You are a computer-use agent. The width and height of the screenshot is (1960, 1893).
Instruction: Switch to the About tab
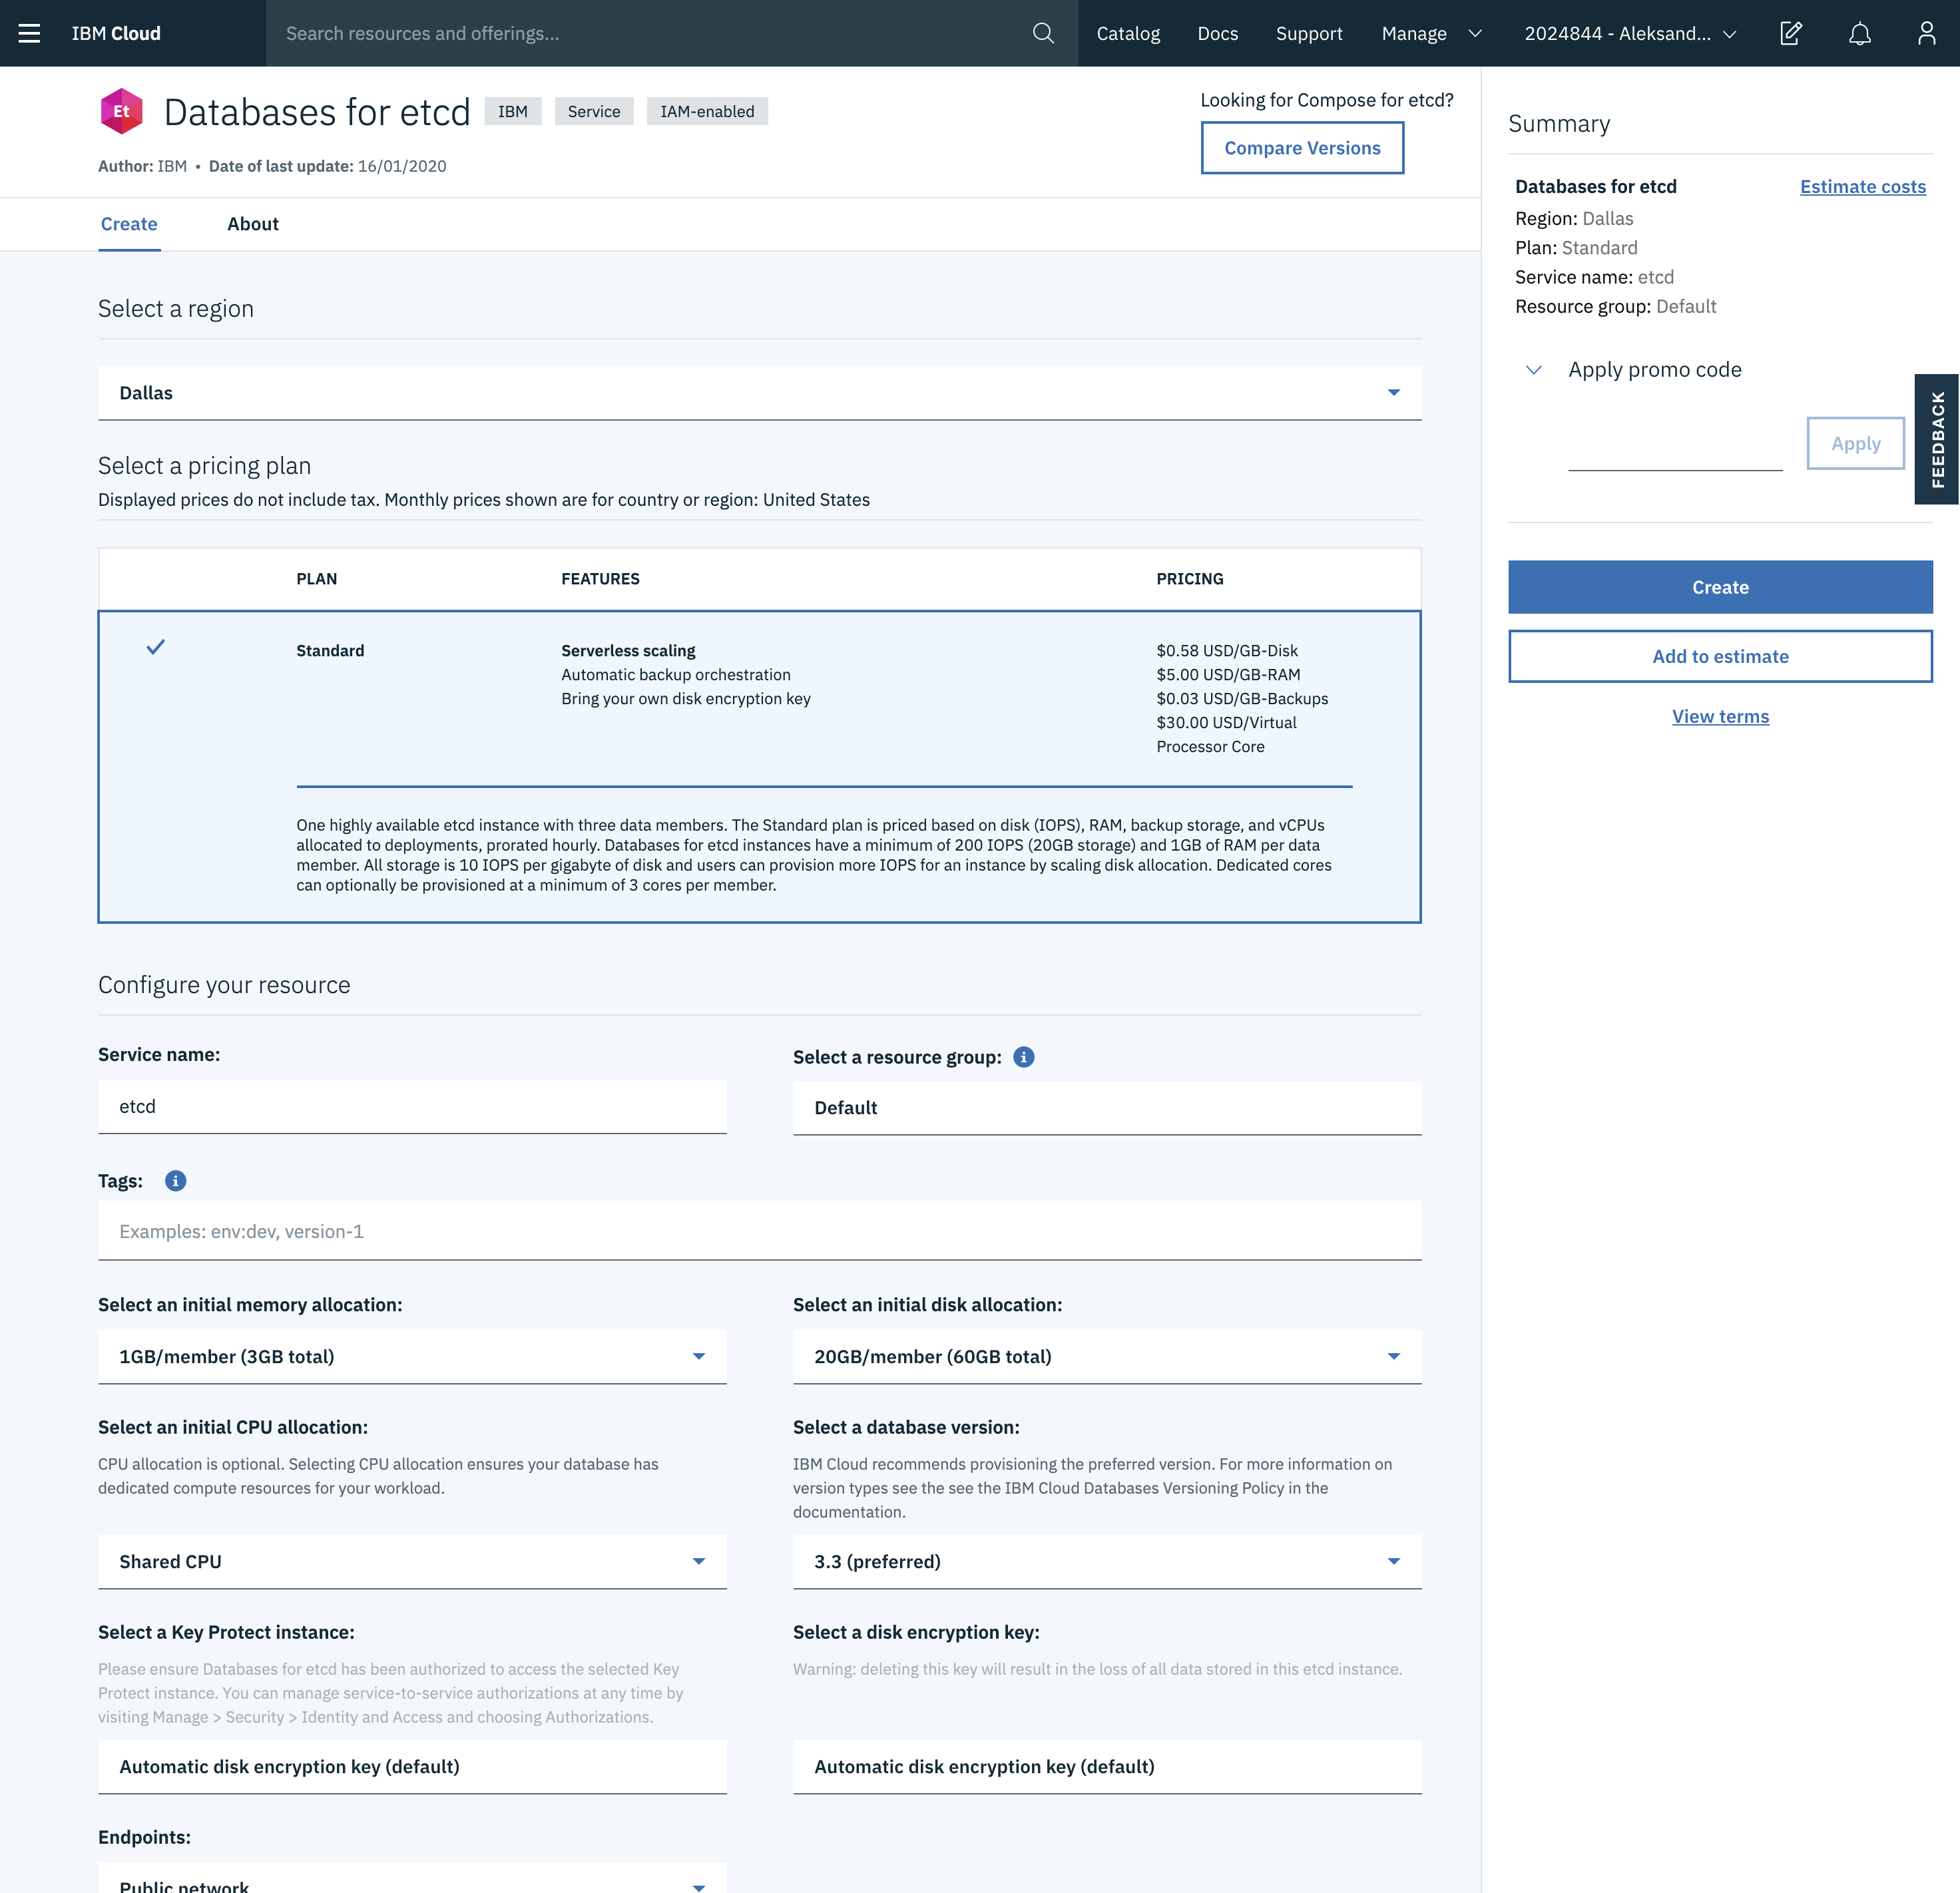click(x=252, y=224)
